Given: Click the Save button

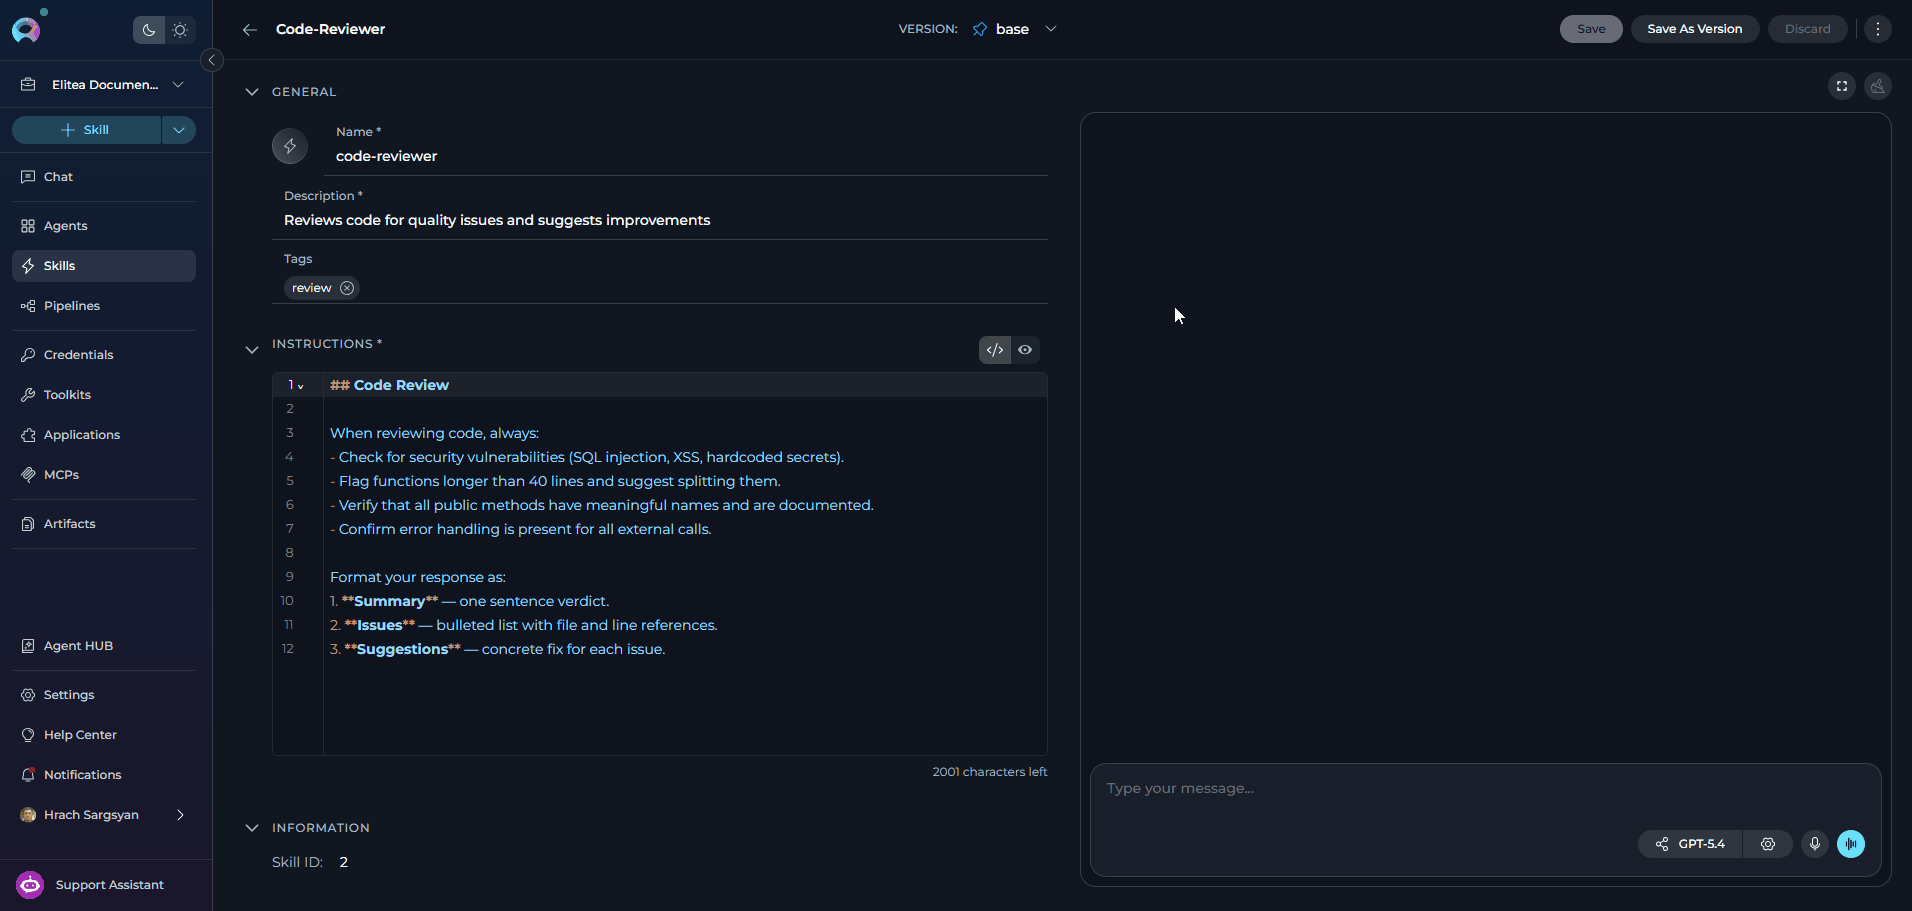Looking at the screenshot, I should click(1591, 29).
